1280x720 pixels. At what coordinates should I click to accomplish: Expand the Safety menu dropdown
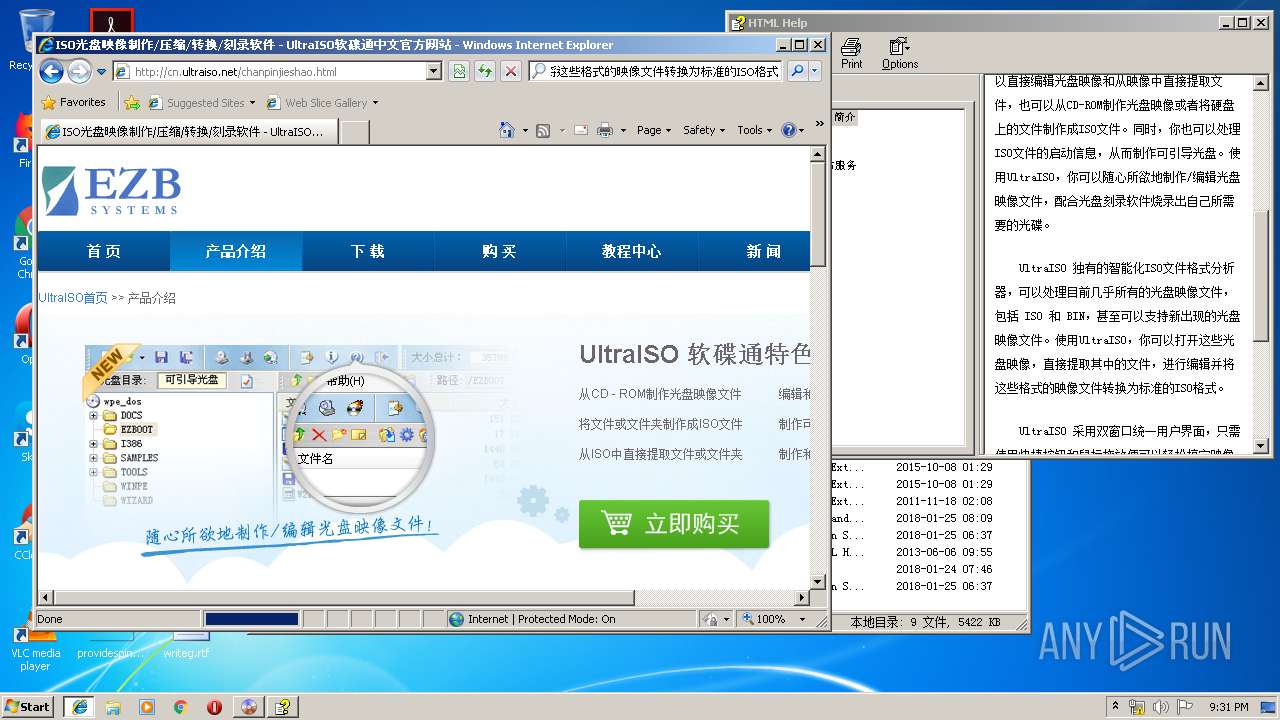704,130
